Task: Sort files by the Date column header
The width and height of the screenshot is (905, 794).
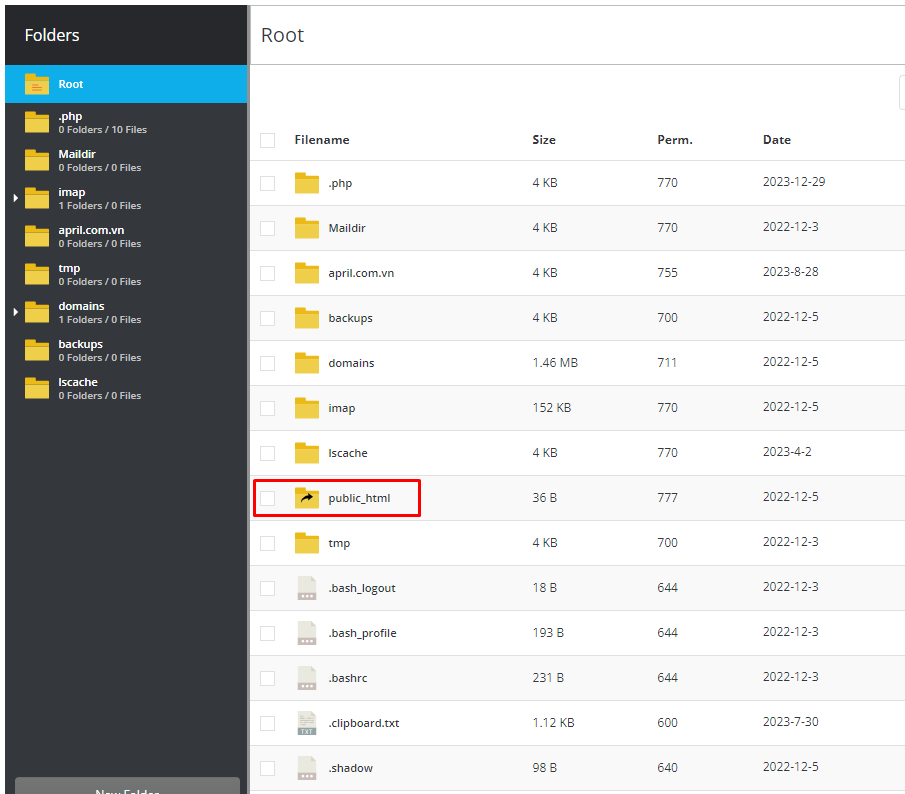Action: [776, 140]
